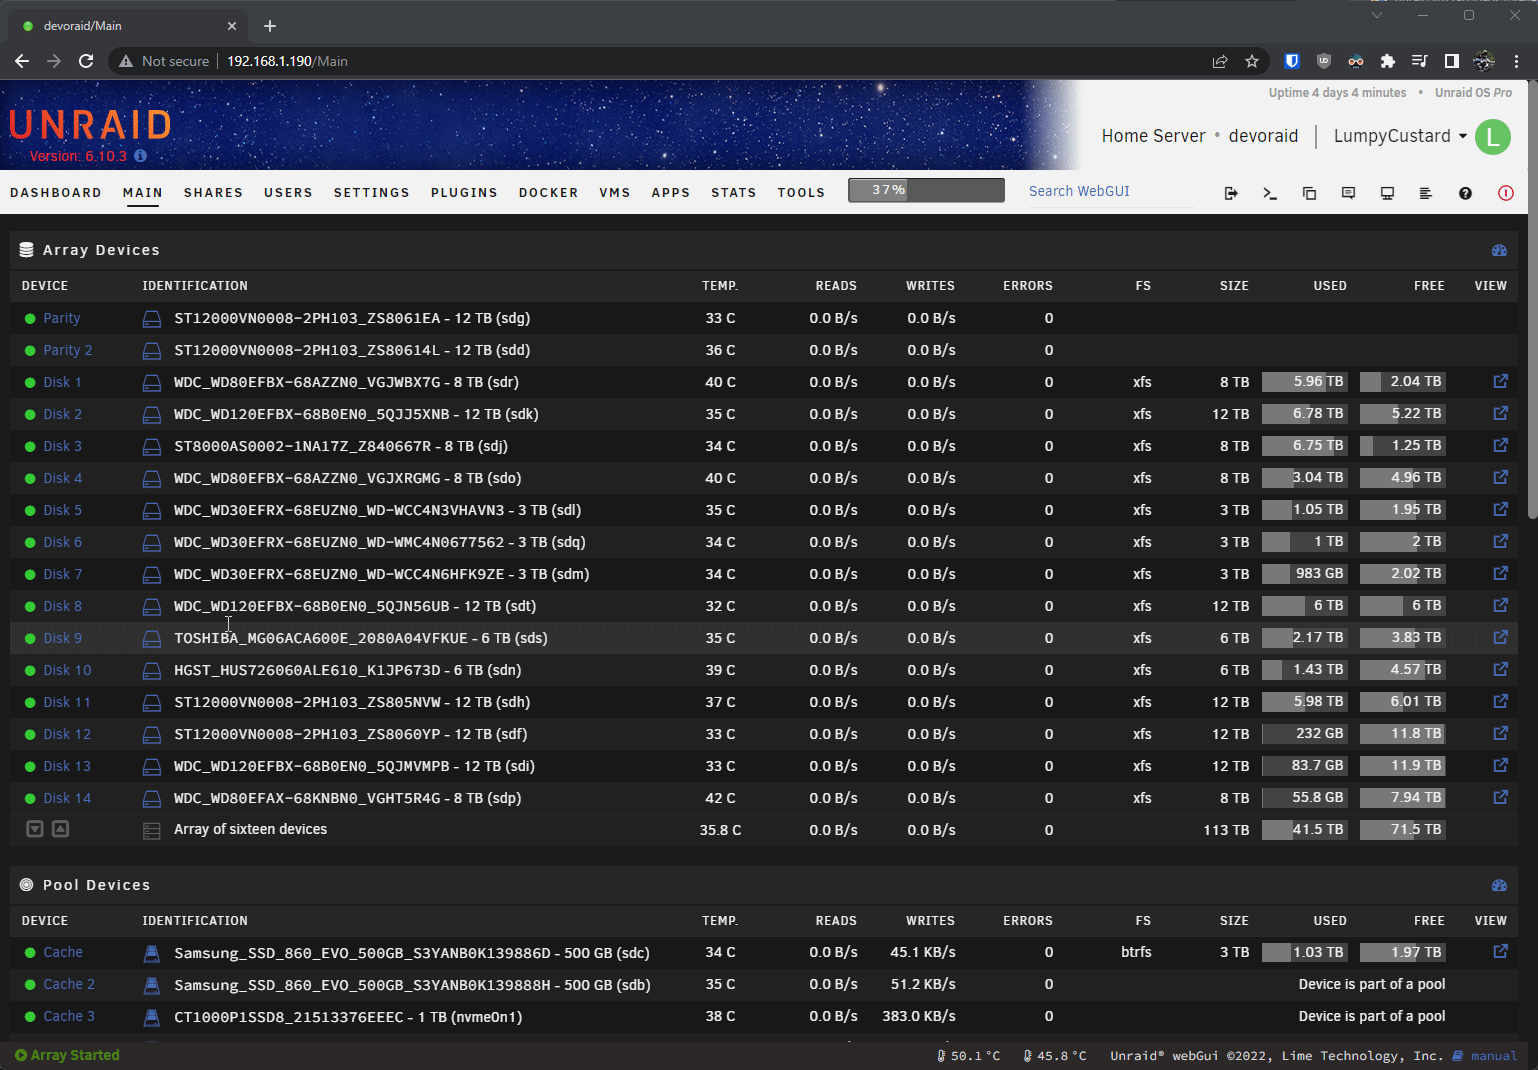Open LumpyCustard account dropdown
The width and height of the screenshot is (1538, 1070).
point(1400,136)
